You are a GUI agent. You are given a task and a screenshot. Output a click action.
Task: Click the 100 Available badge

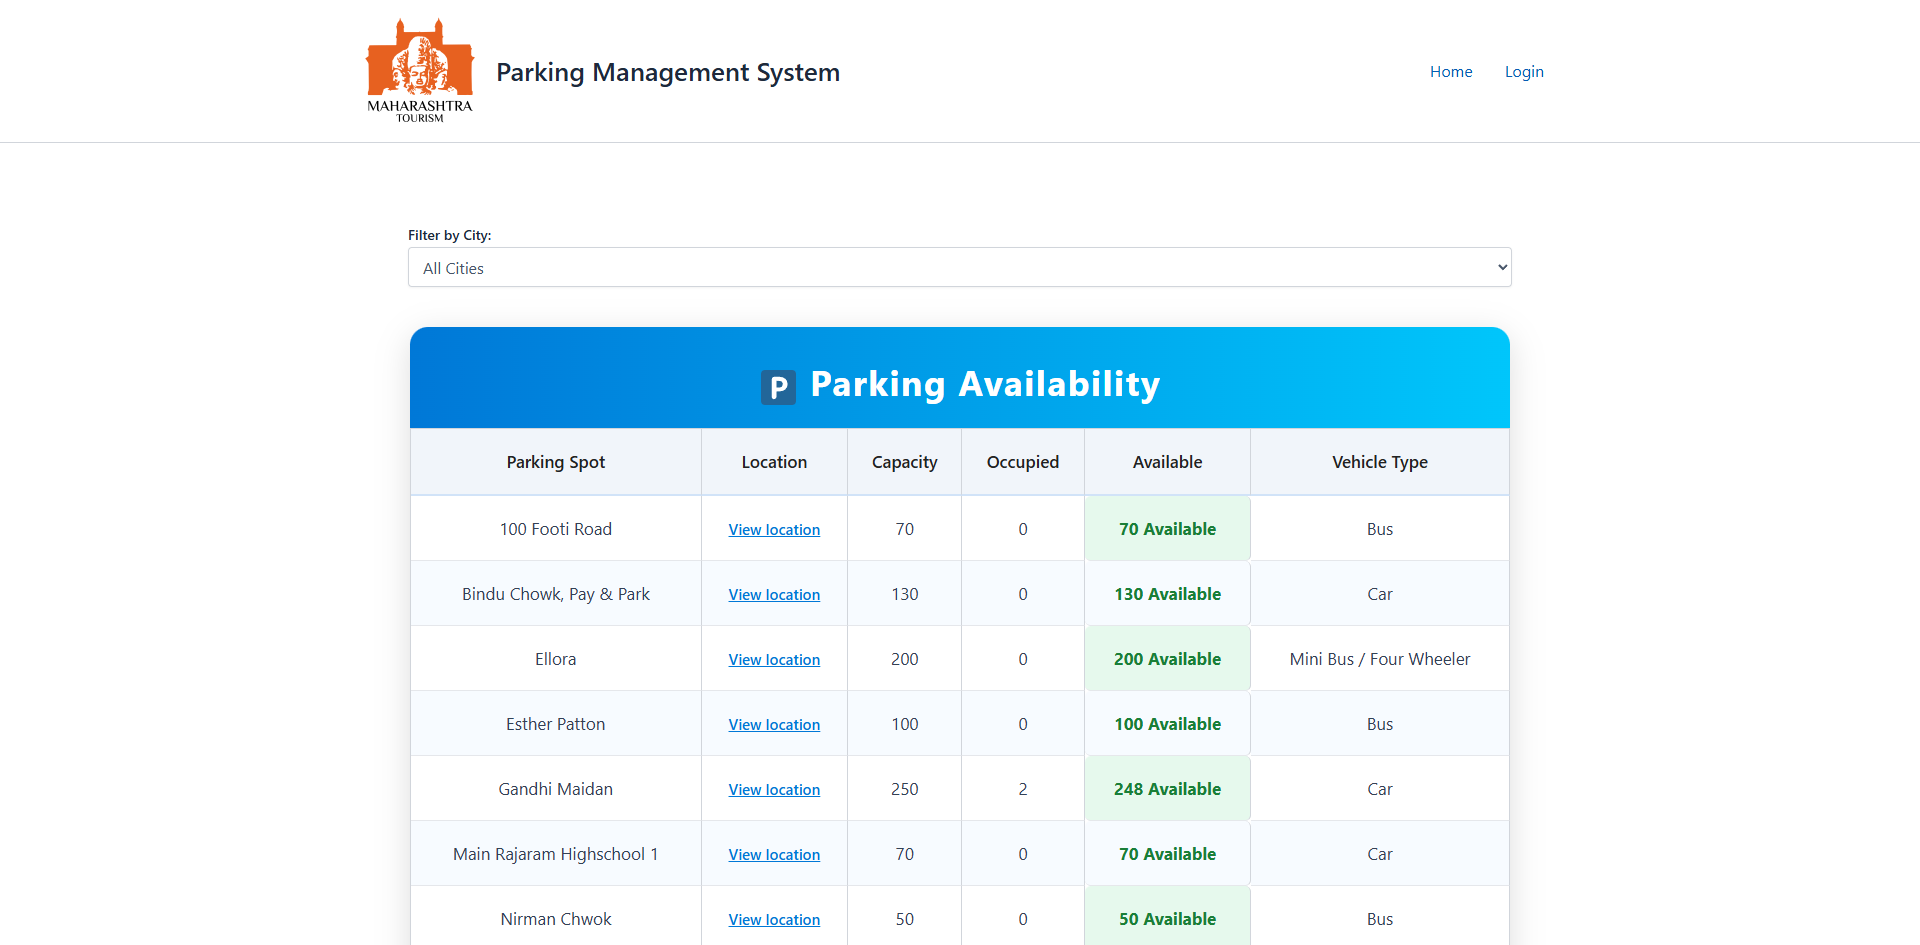click(1167, 724)
